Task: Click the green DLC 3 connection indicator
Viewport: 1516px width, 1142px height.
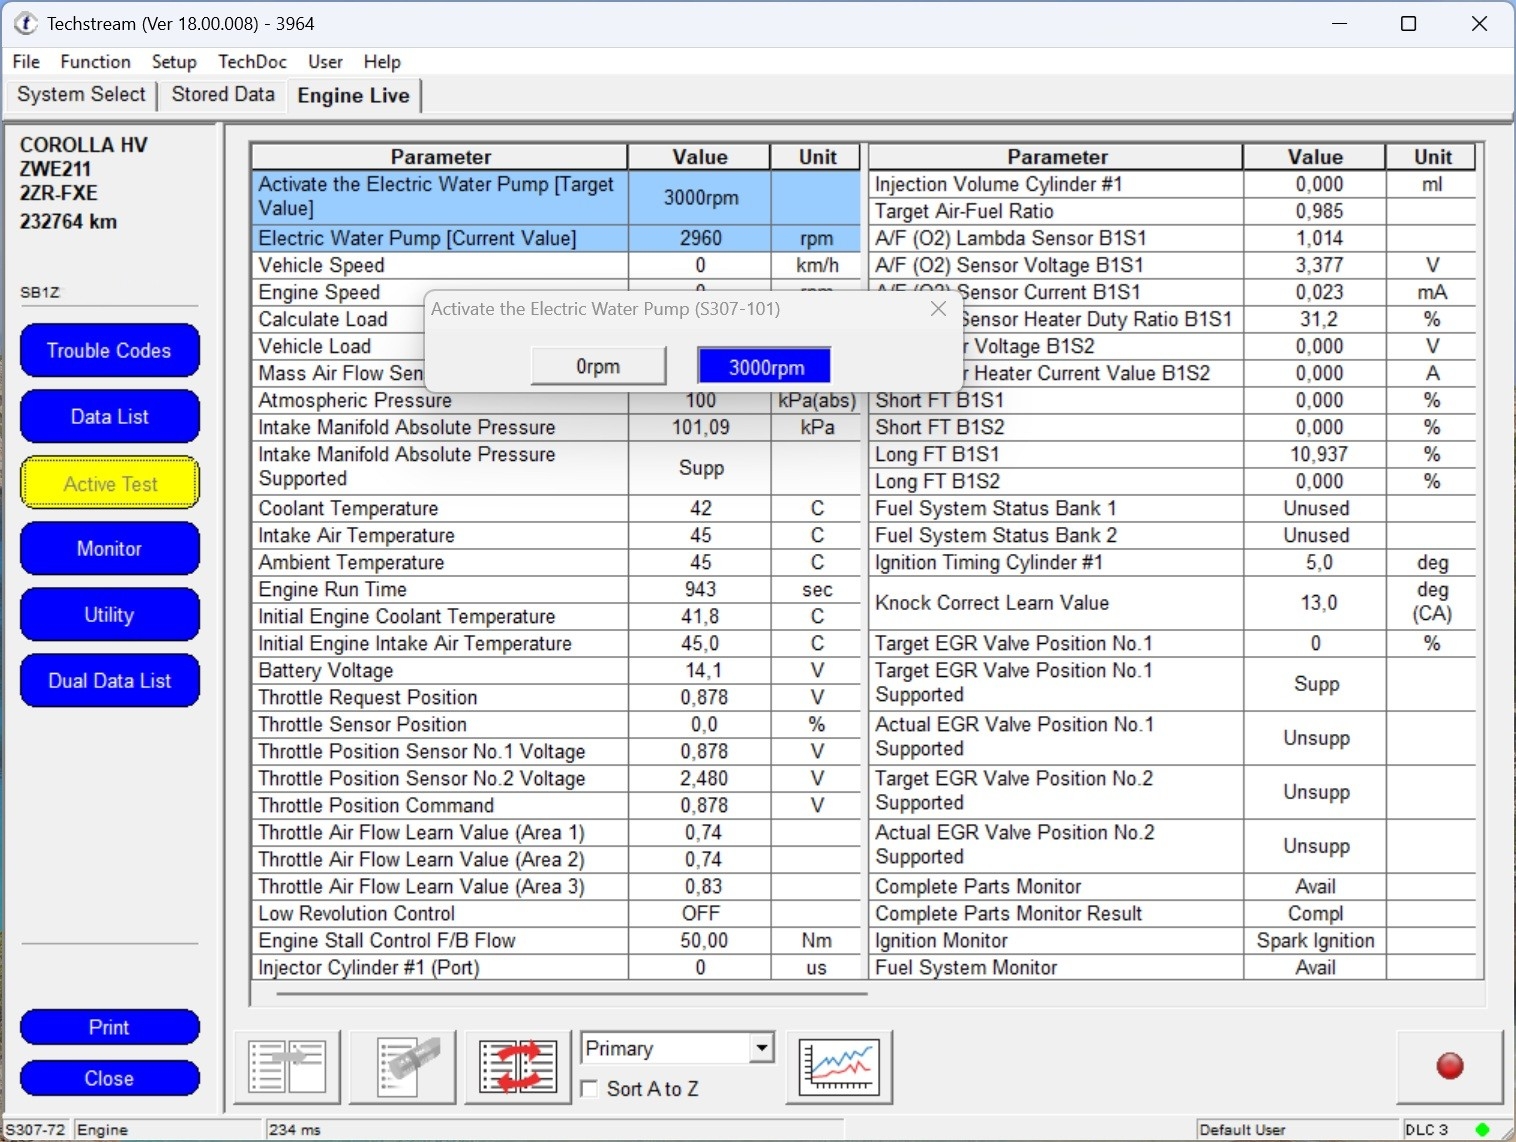Action: [x=1482, y=1130]
